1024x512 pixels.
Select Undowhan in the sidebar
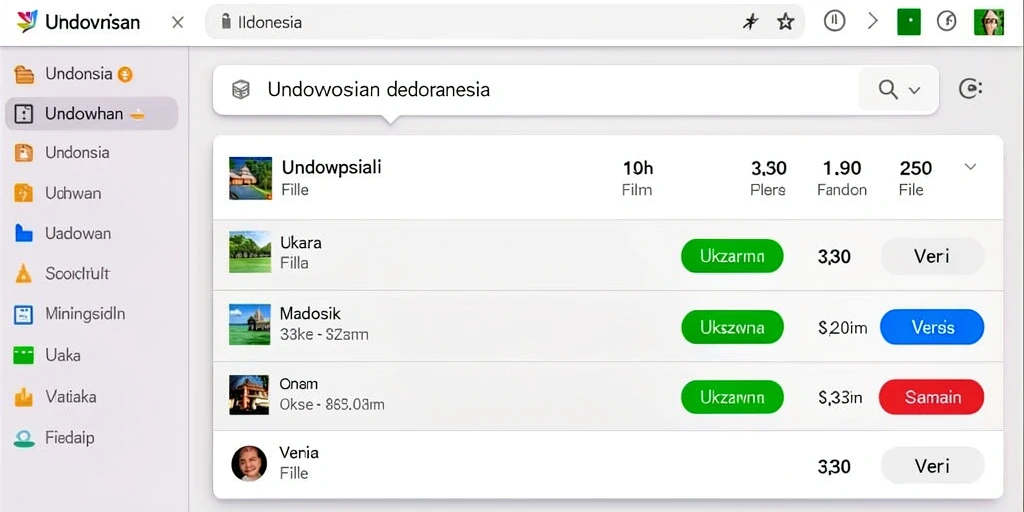pos(91,114)
